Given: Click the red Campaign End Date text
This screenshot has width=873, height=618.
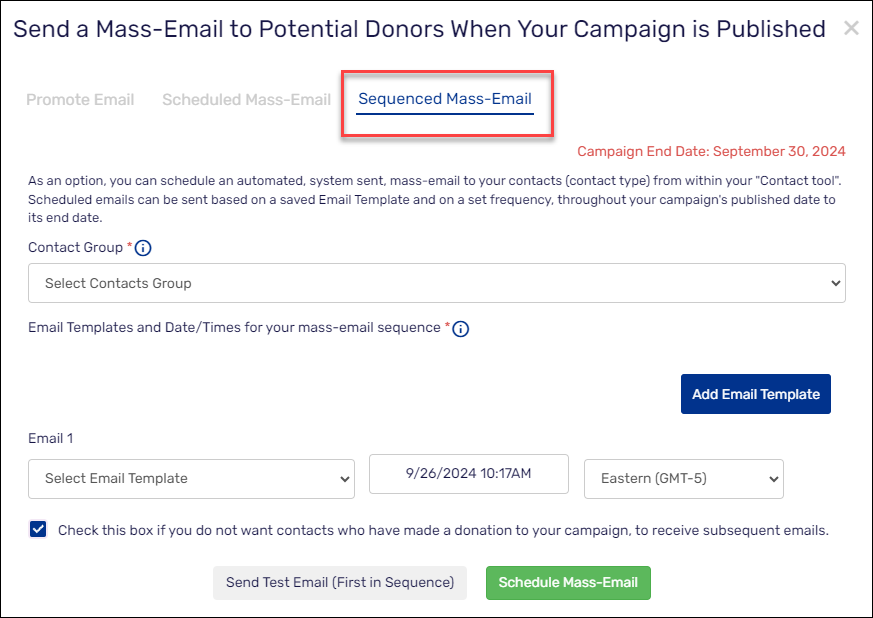Looking at the screenshot, I should (711, 151).
